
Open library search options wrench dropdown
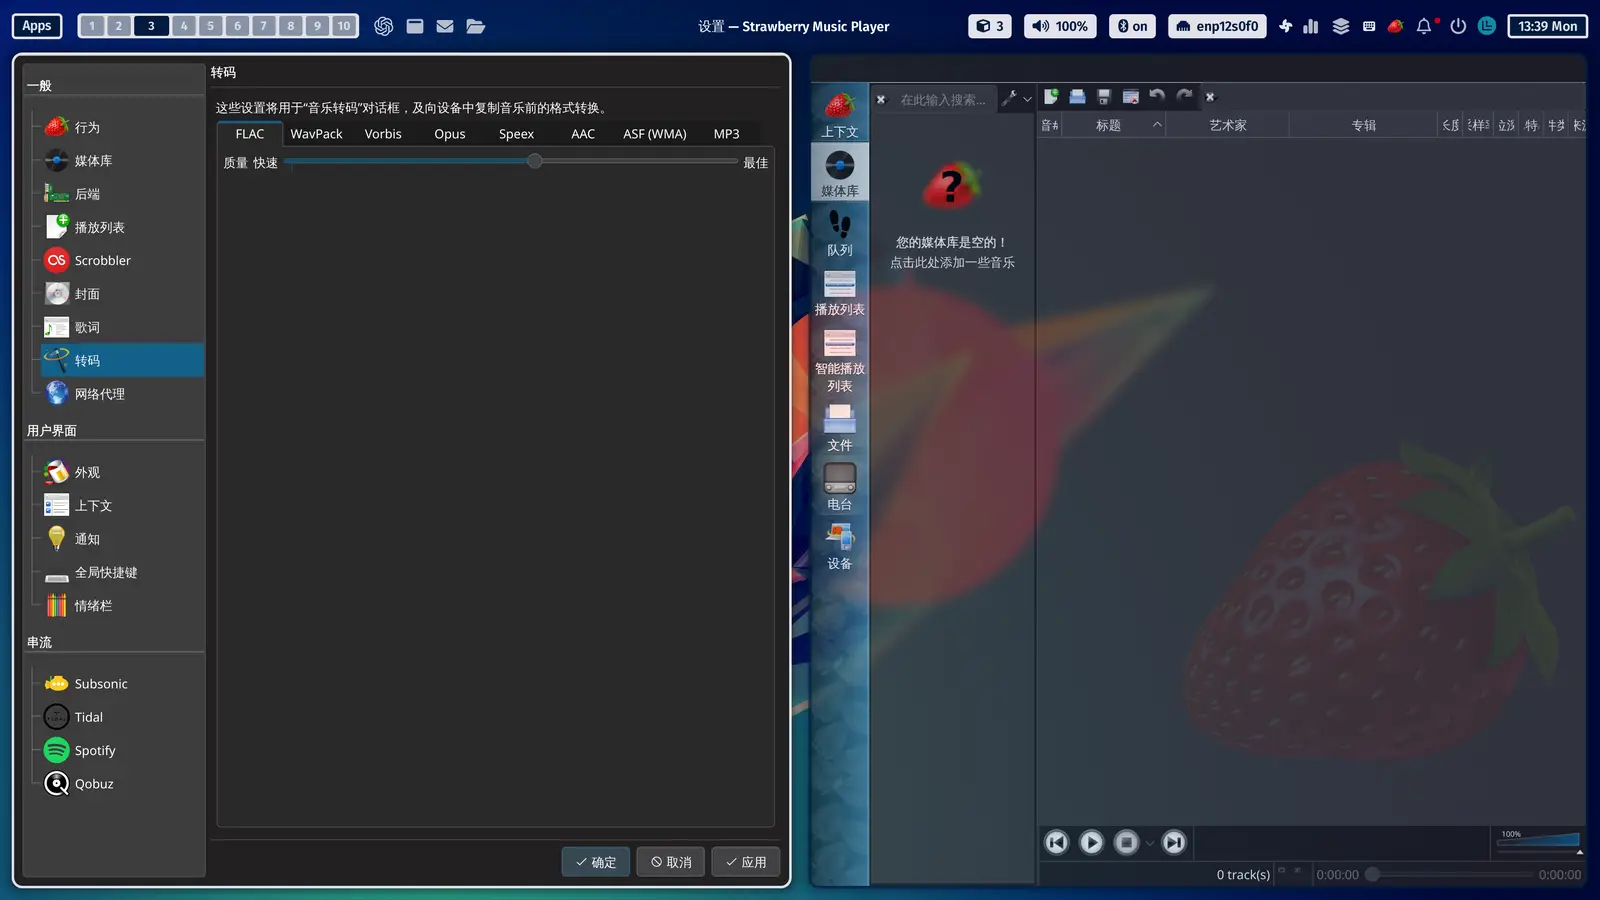(1016, 98)
